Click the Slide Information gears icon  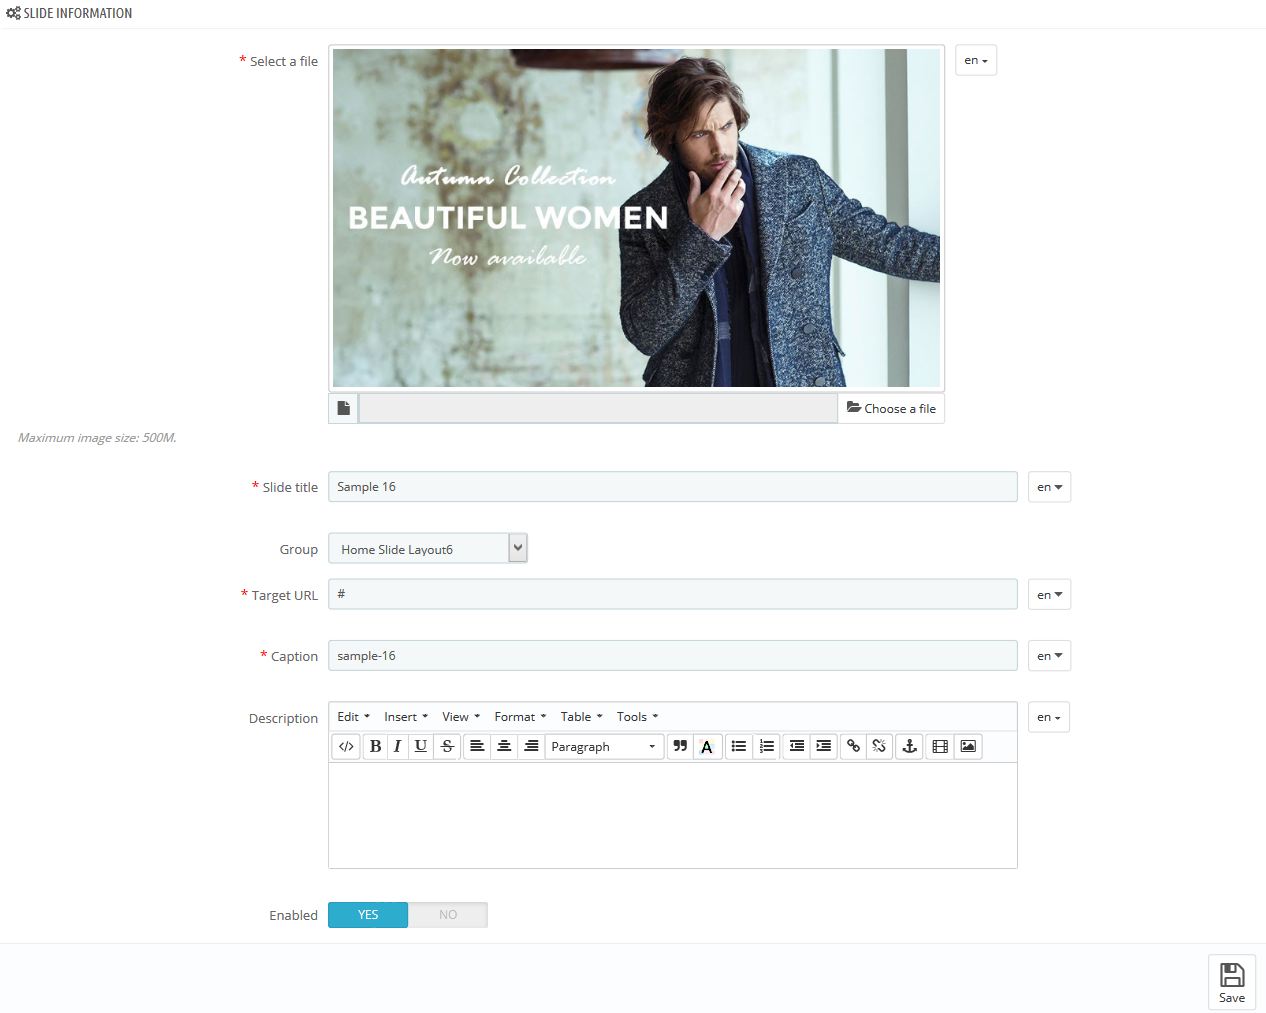13,13
